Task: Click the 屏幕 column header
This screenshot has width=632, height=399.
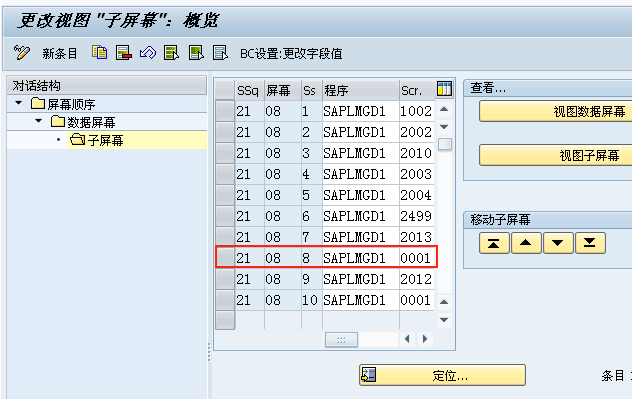Action: 283,90
